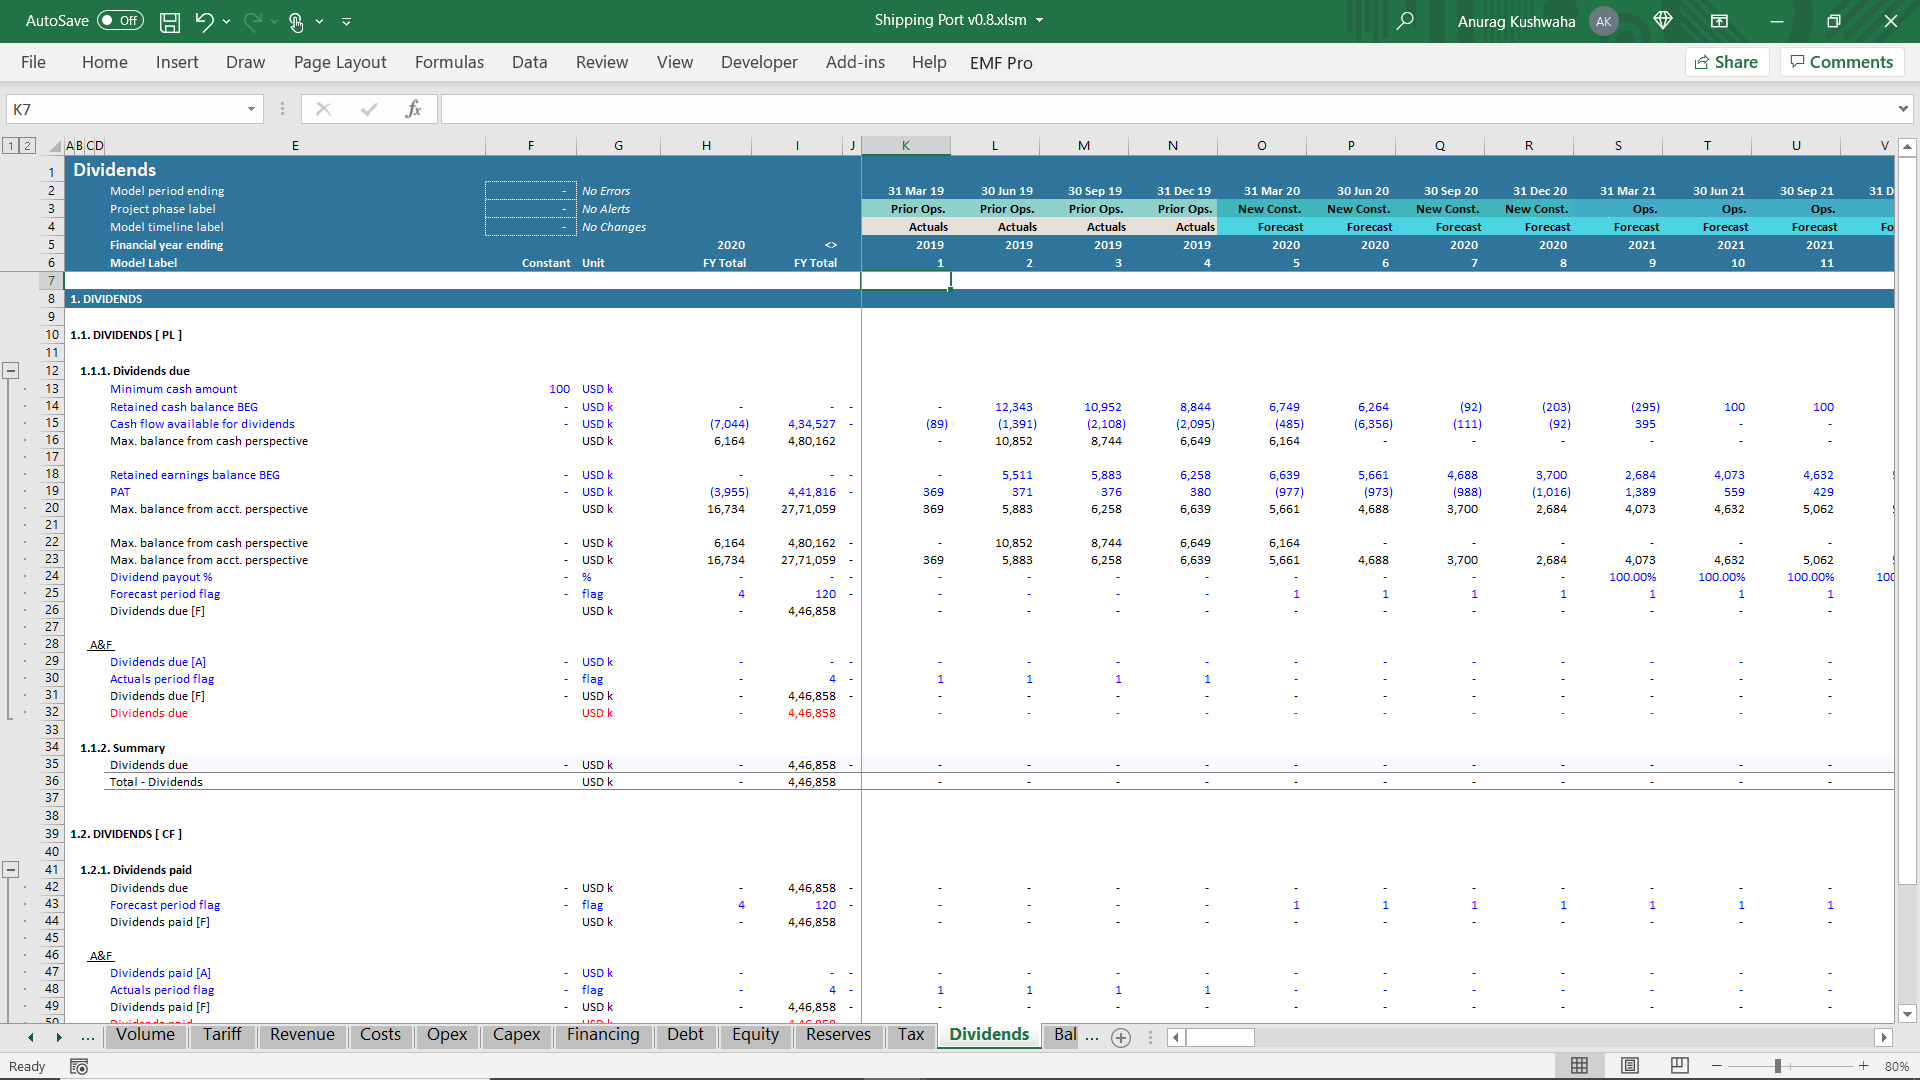Click the Undo arrow icon

pos(204,21)
